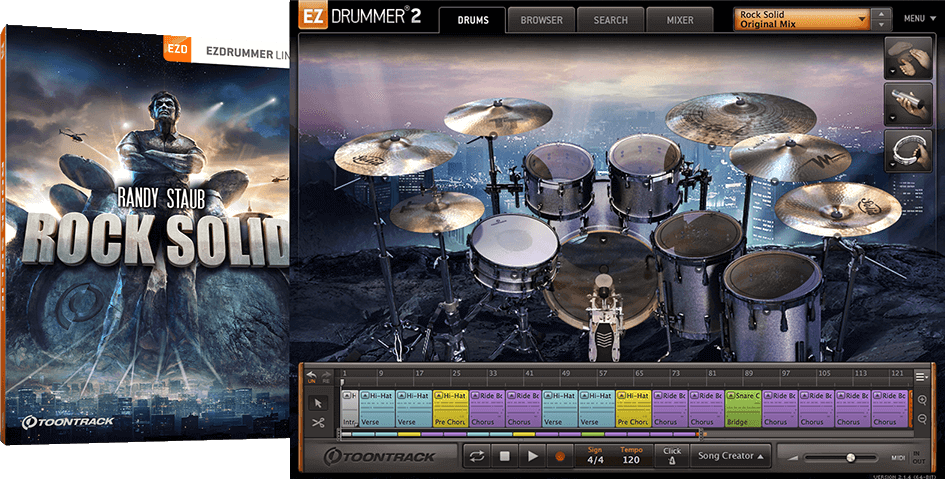Select the arrow pointer tool
Image resolution: width=945 pixels, height=479 pixels.
pos(319,403)
